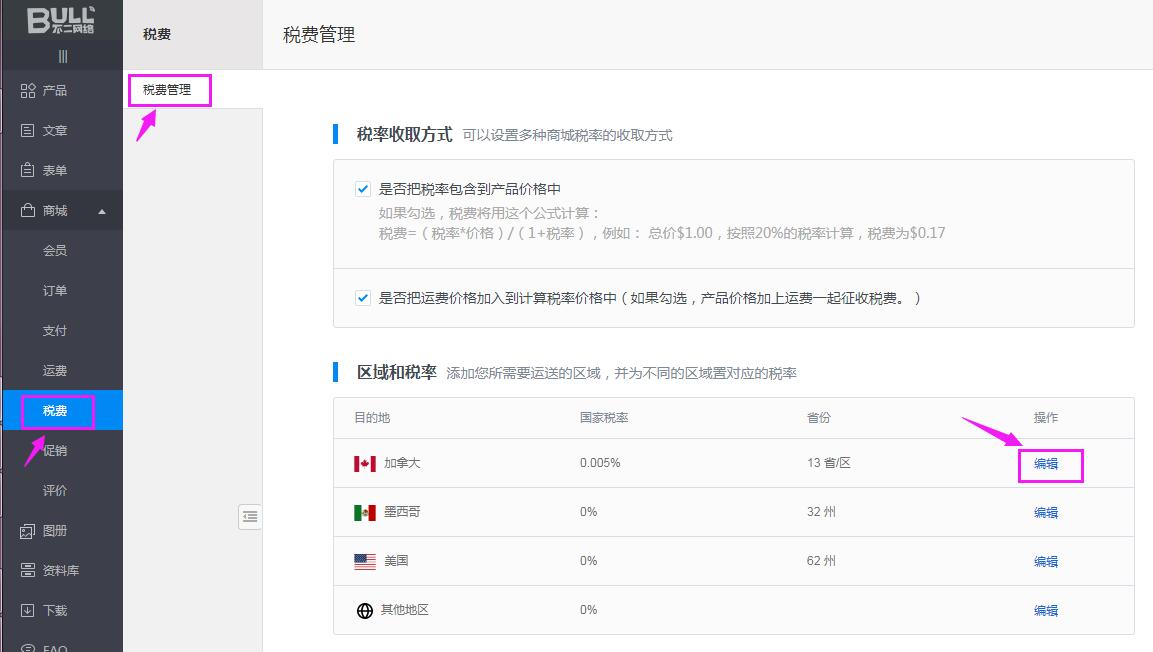Collapse the 商城 store menu arrow
Viewport: 1153px width, 652px height.
click(x=102, y=211)
